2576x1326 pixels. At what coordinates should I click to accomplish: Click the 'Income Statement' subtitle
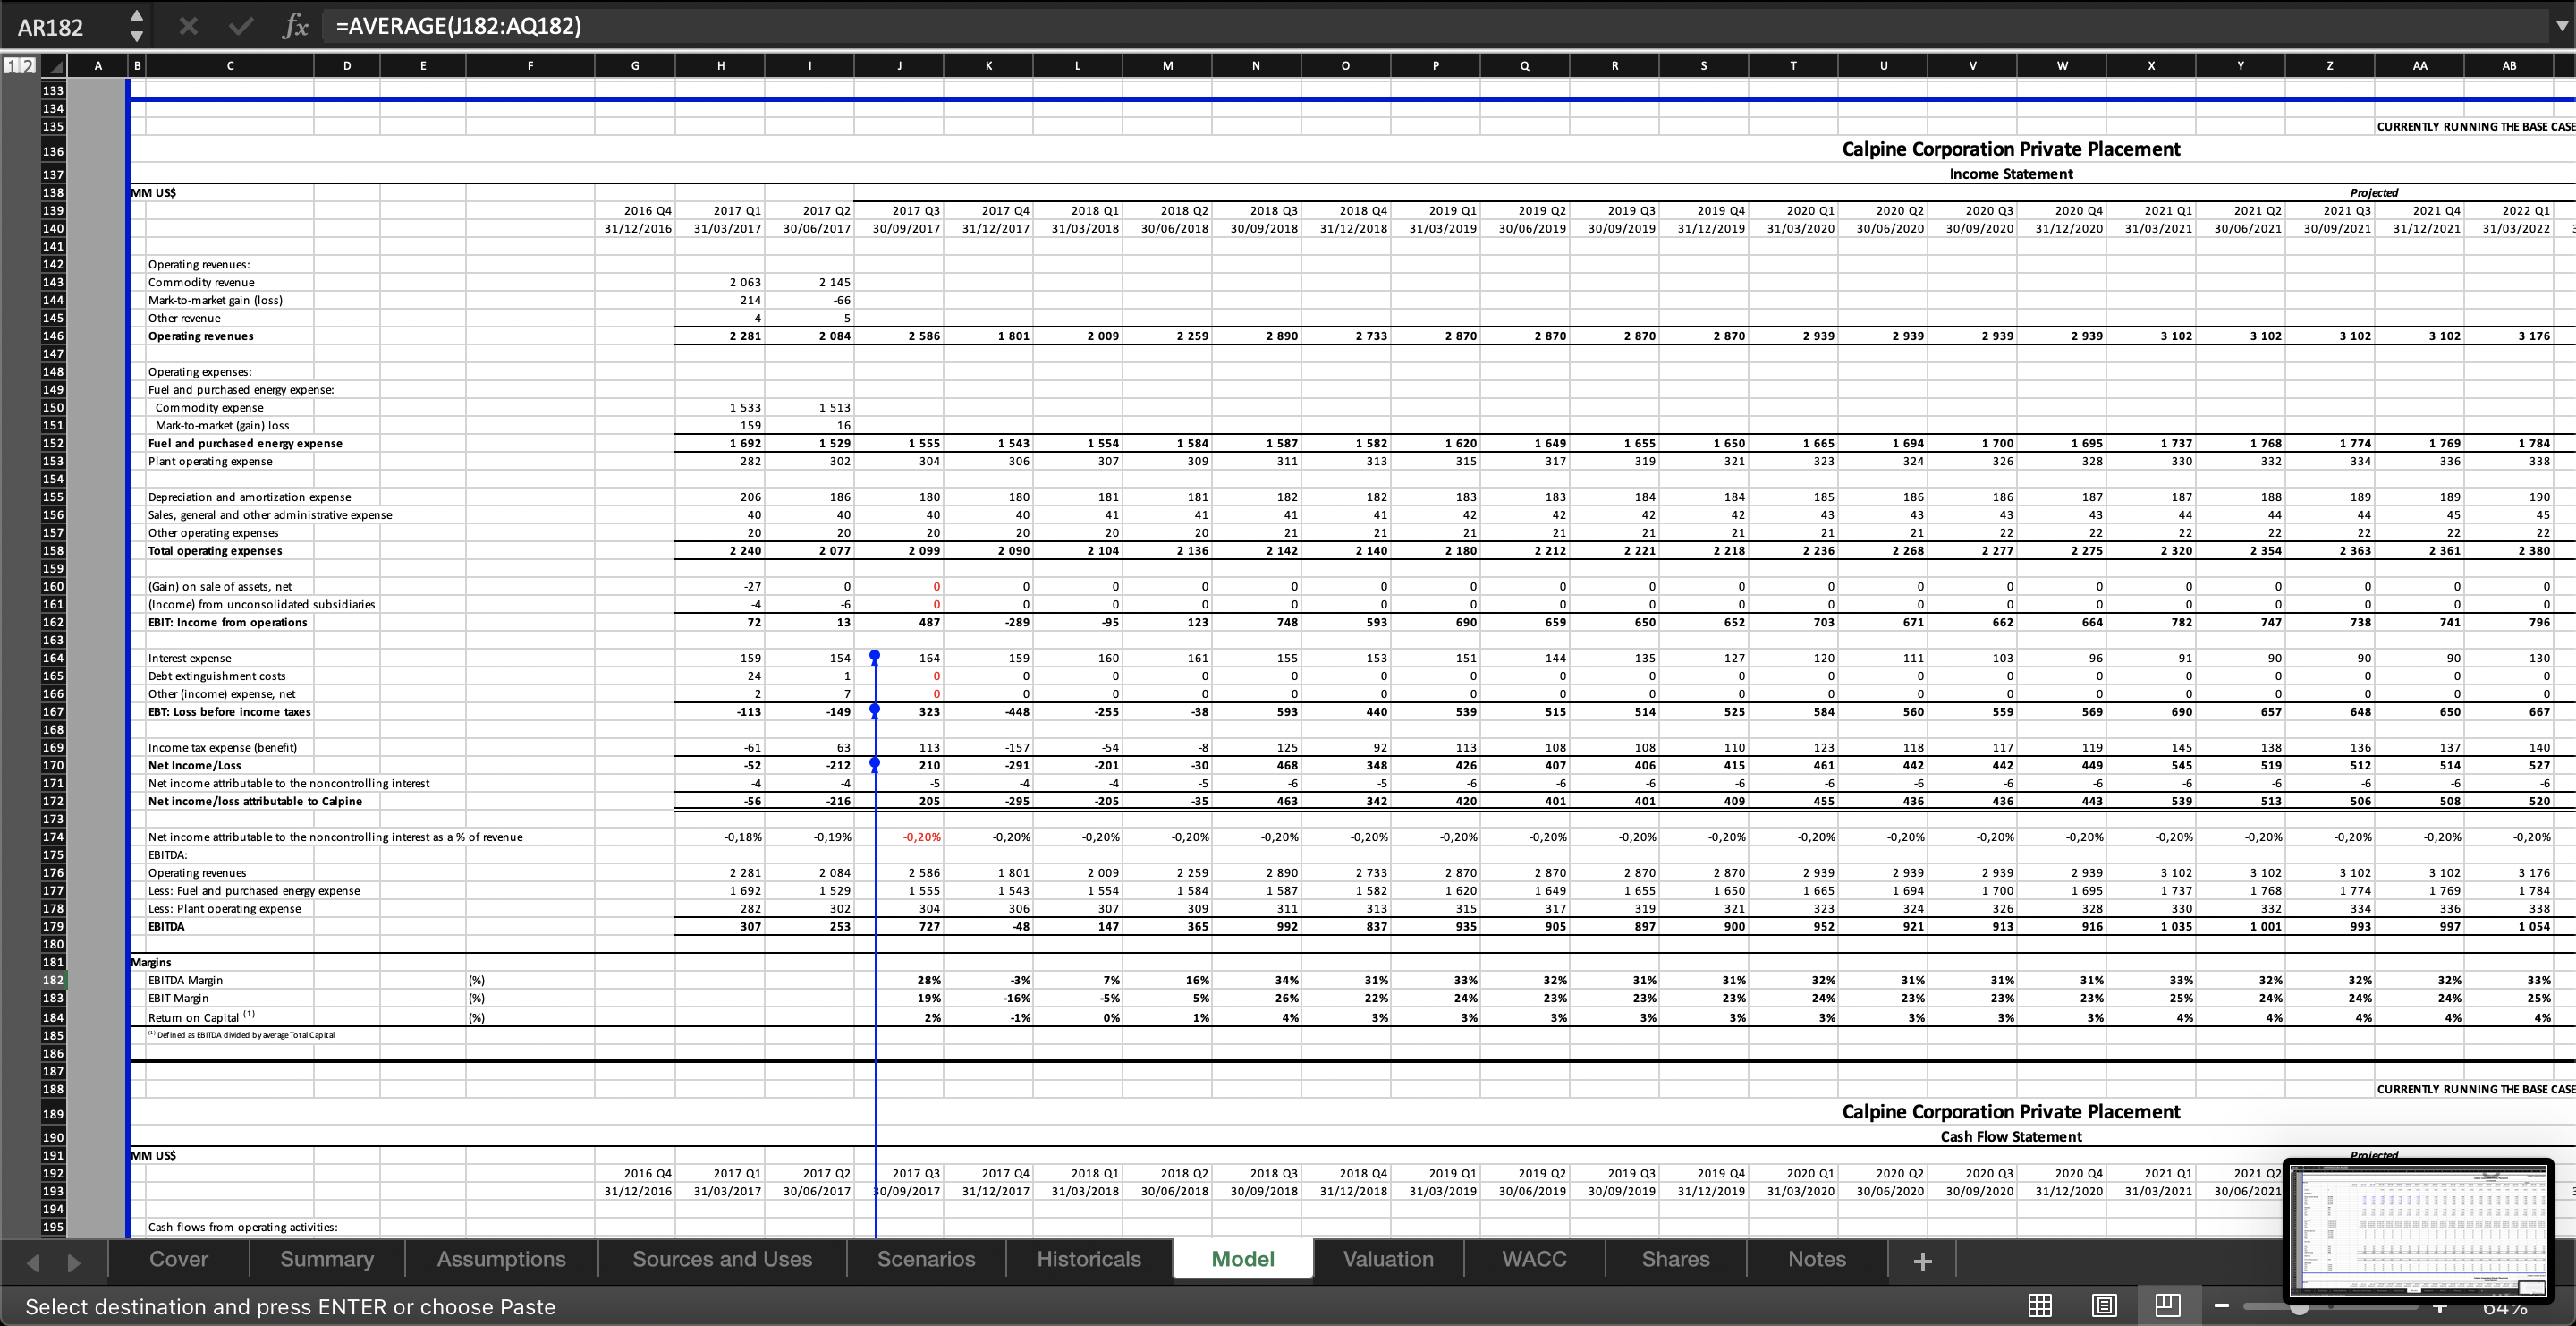coord(2011,174)
